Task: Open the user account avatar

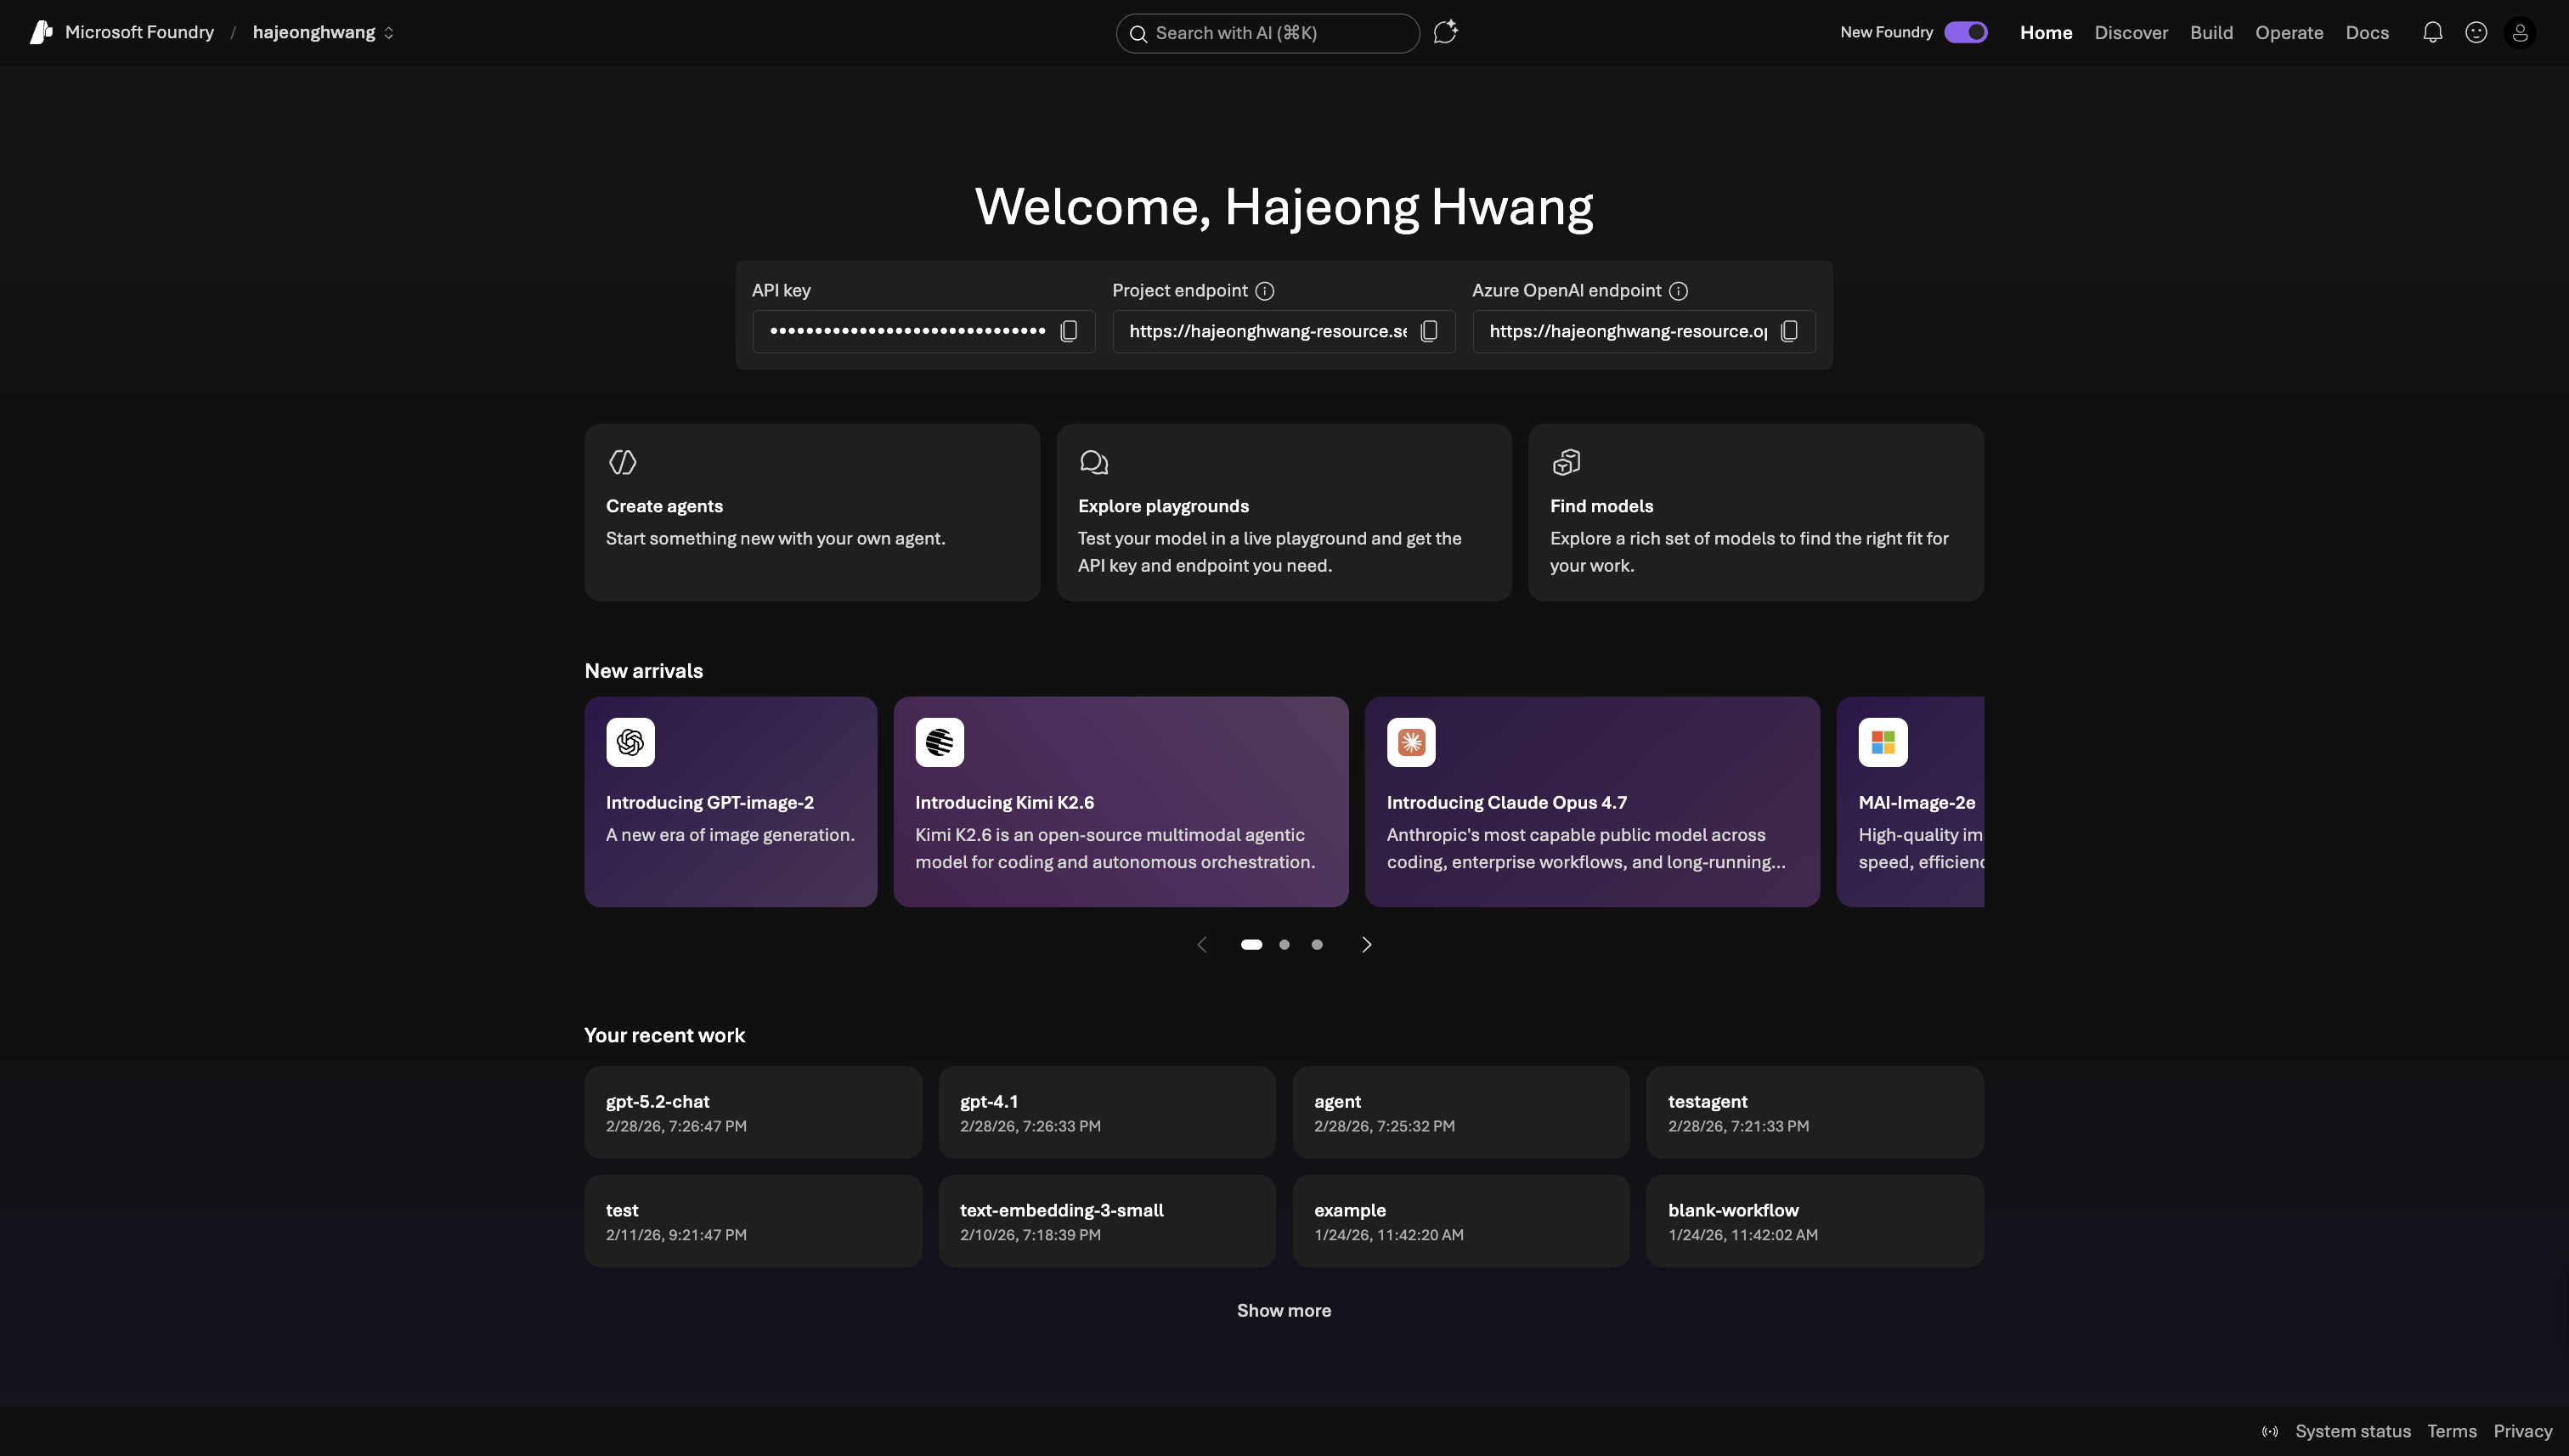Action: (x=2520, y=33)
